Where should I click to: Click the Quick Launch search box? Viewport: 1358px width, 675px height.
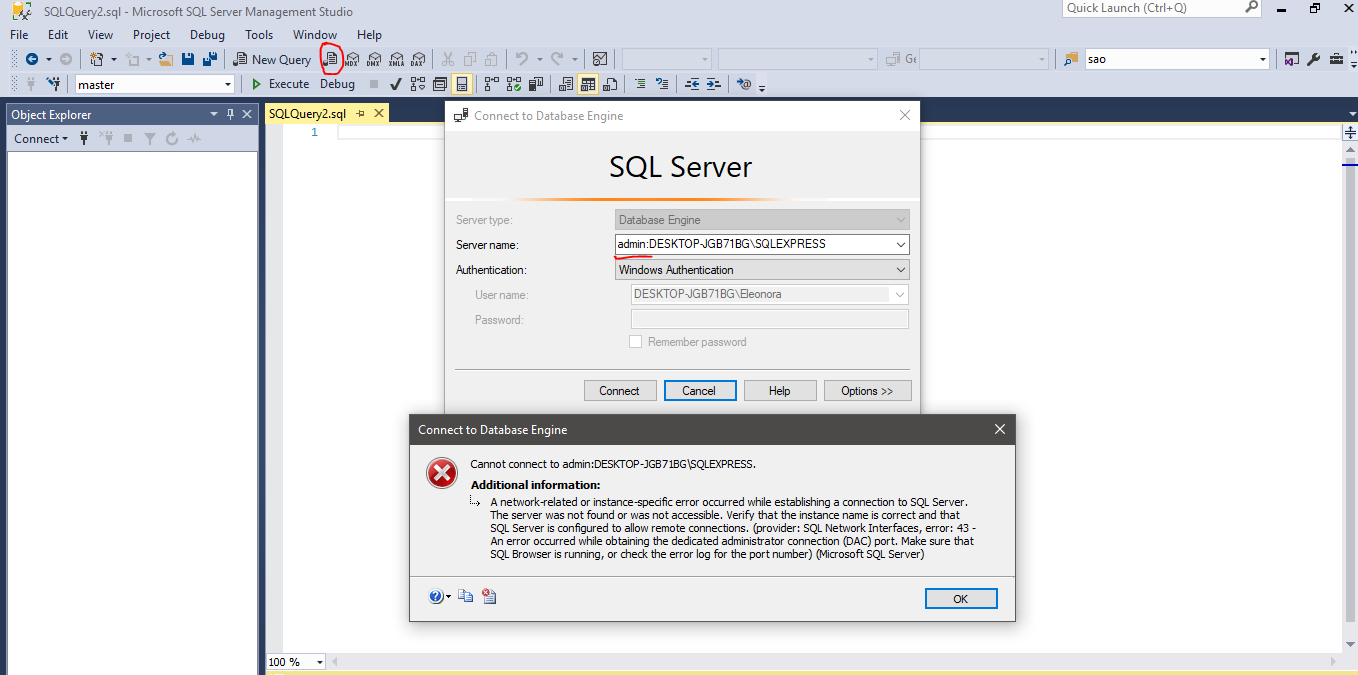pyautogui.click(x=1162, y=8)
